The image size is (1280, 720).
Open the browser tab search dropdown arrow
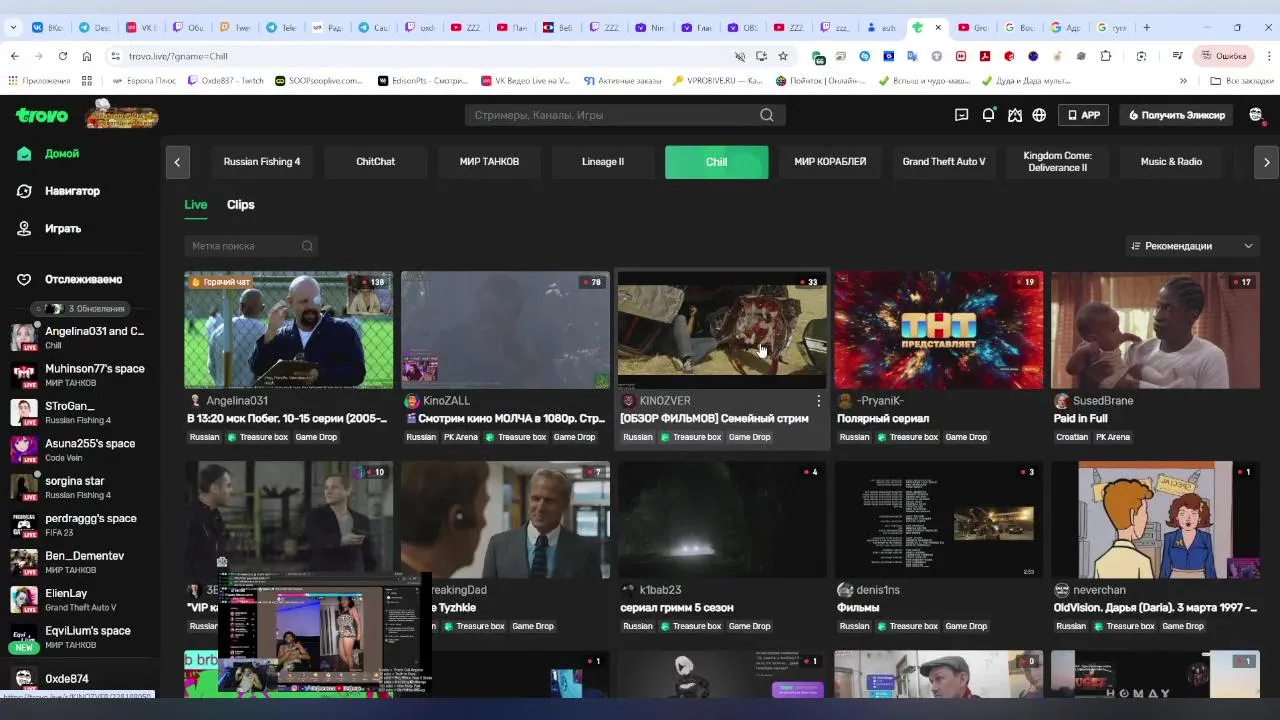click(x=14, y=27)
